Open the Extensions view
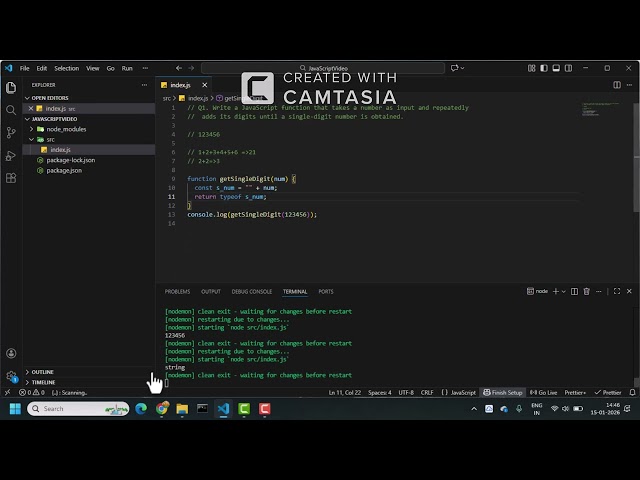The image size is (640, 480). [11, 178]
